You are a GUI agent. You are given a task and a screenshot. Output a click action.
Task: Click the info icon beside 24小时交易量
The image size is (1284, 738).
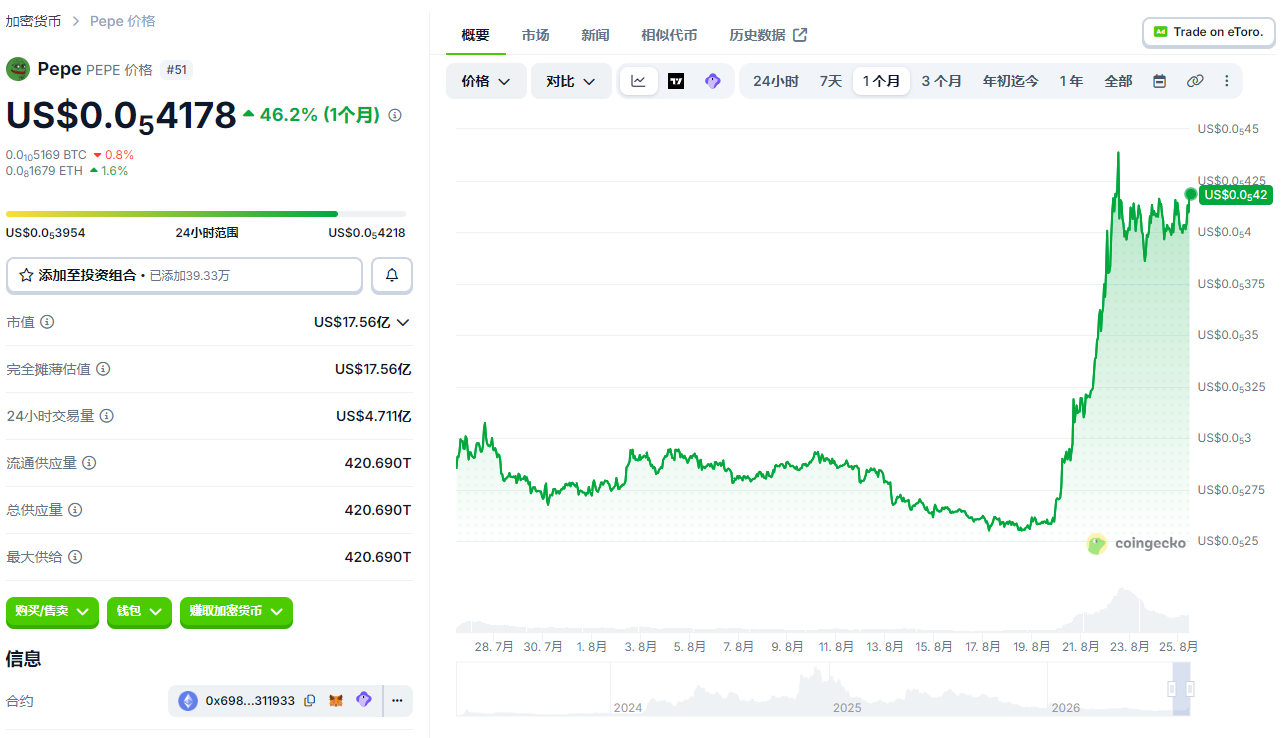point(107,416)
